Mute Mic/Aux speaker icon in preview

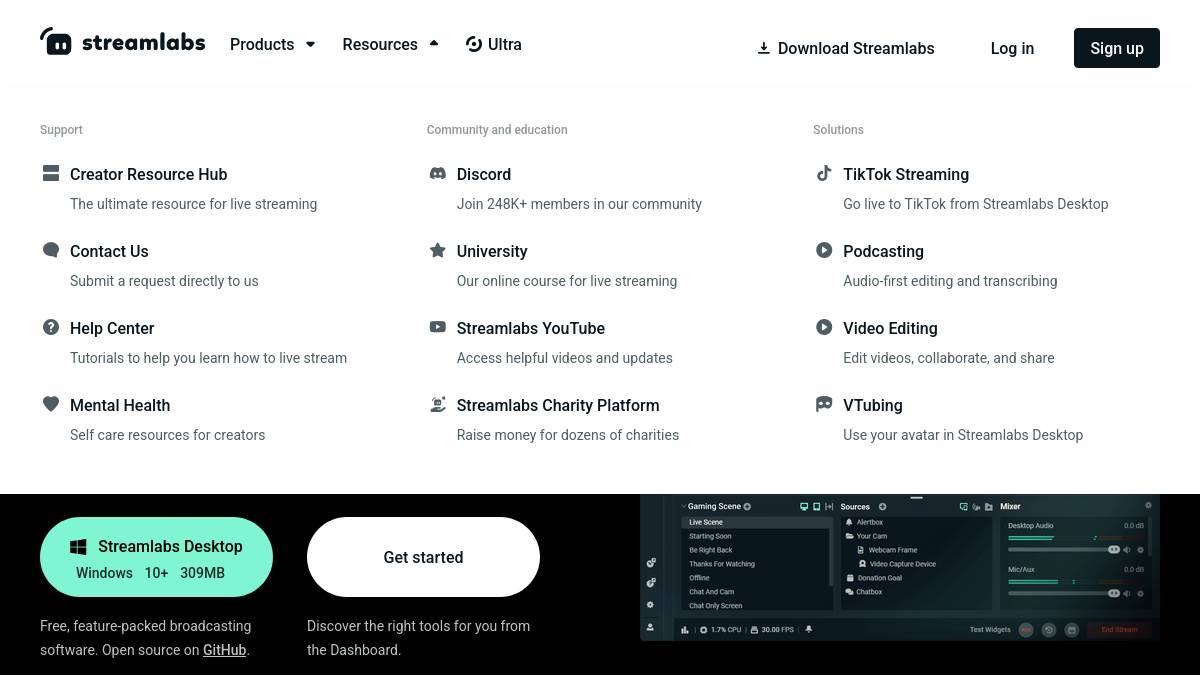(x=1127, y=593)
